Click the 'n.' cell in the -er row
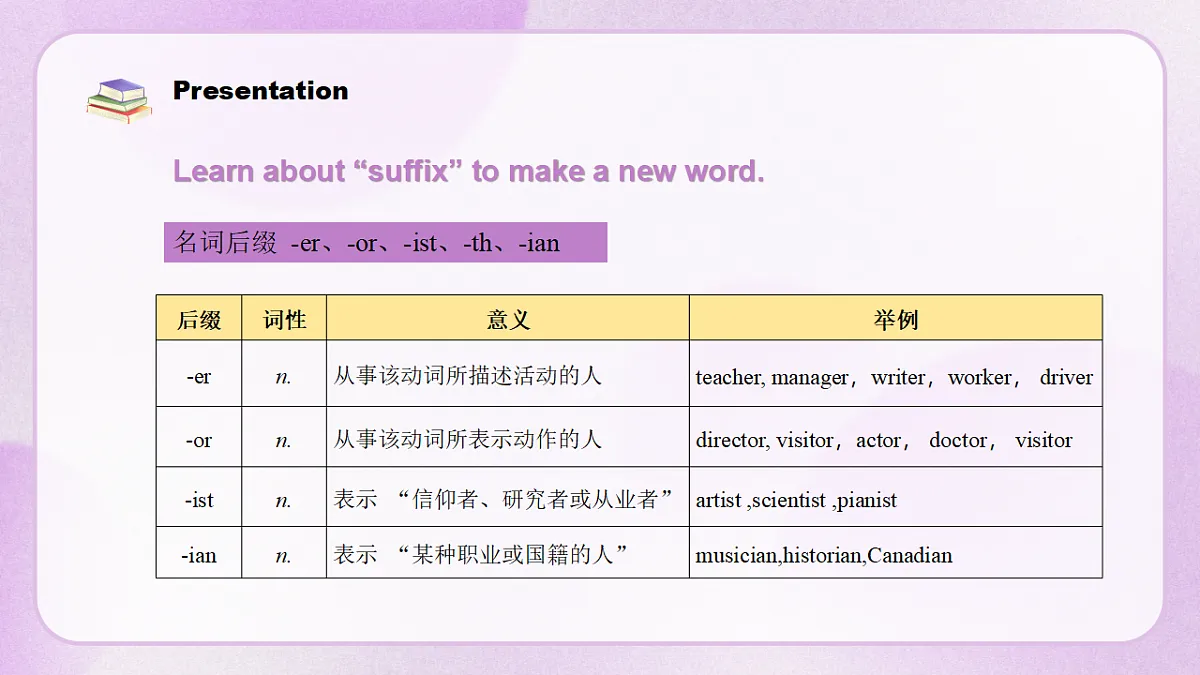 point(284,374)
